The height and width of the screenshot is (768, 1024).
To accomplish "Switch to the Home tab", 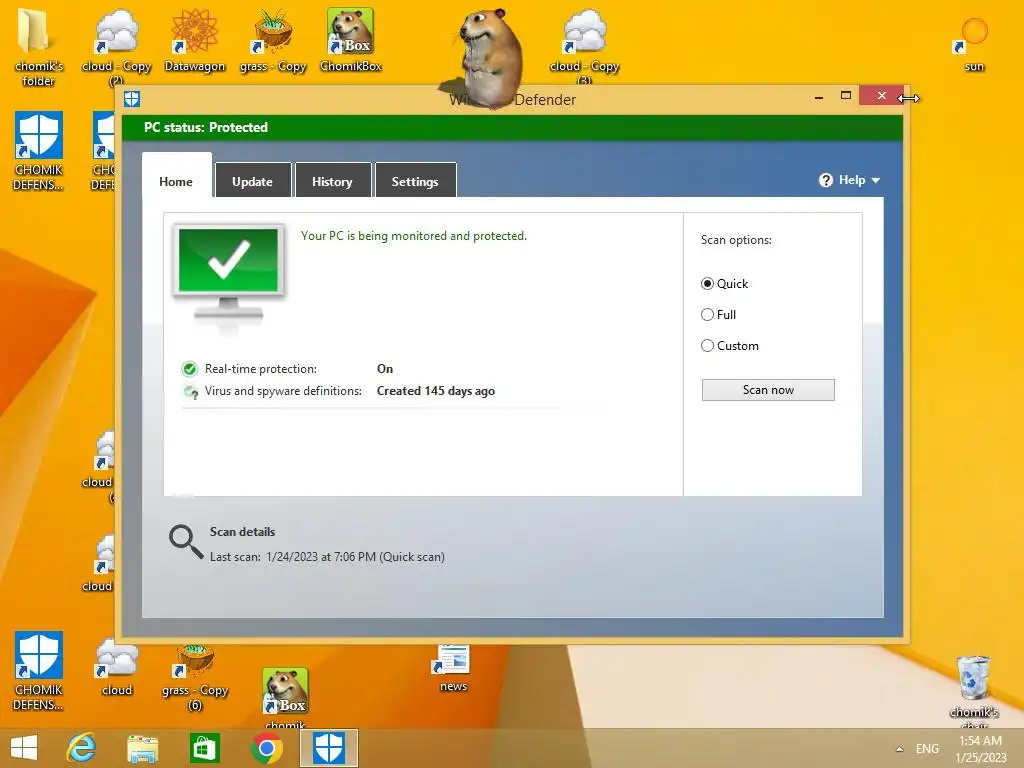I will pyautogui.click(x=176, y=181).
